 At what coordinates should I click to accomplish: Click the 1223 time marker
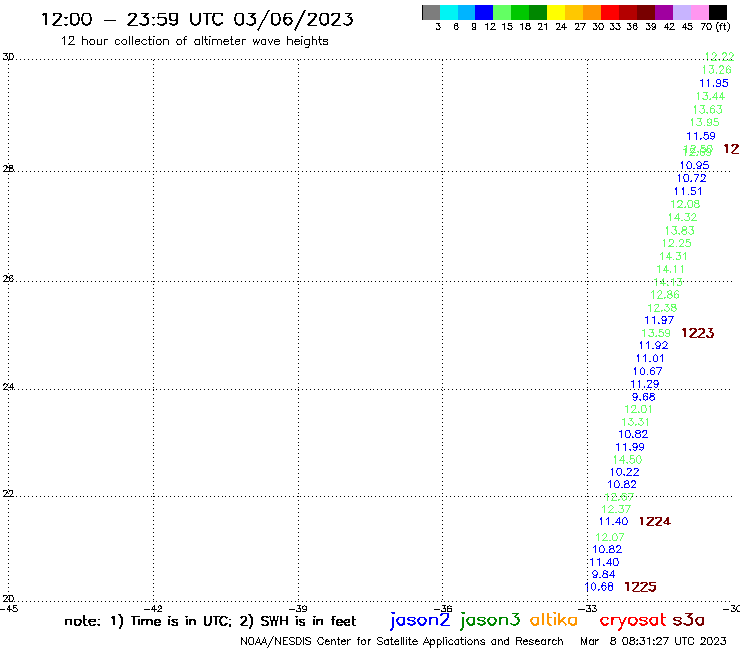tap(698, 333)
